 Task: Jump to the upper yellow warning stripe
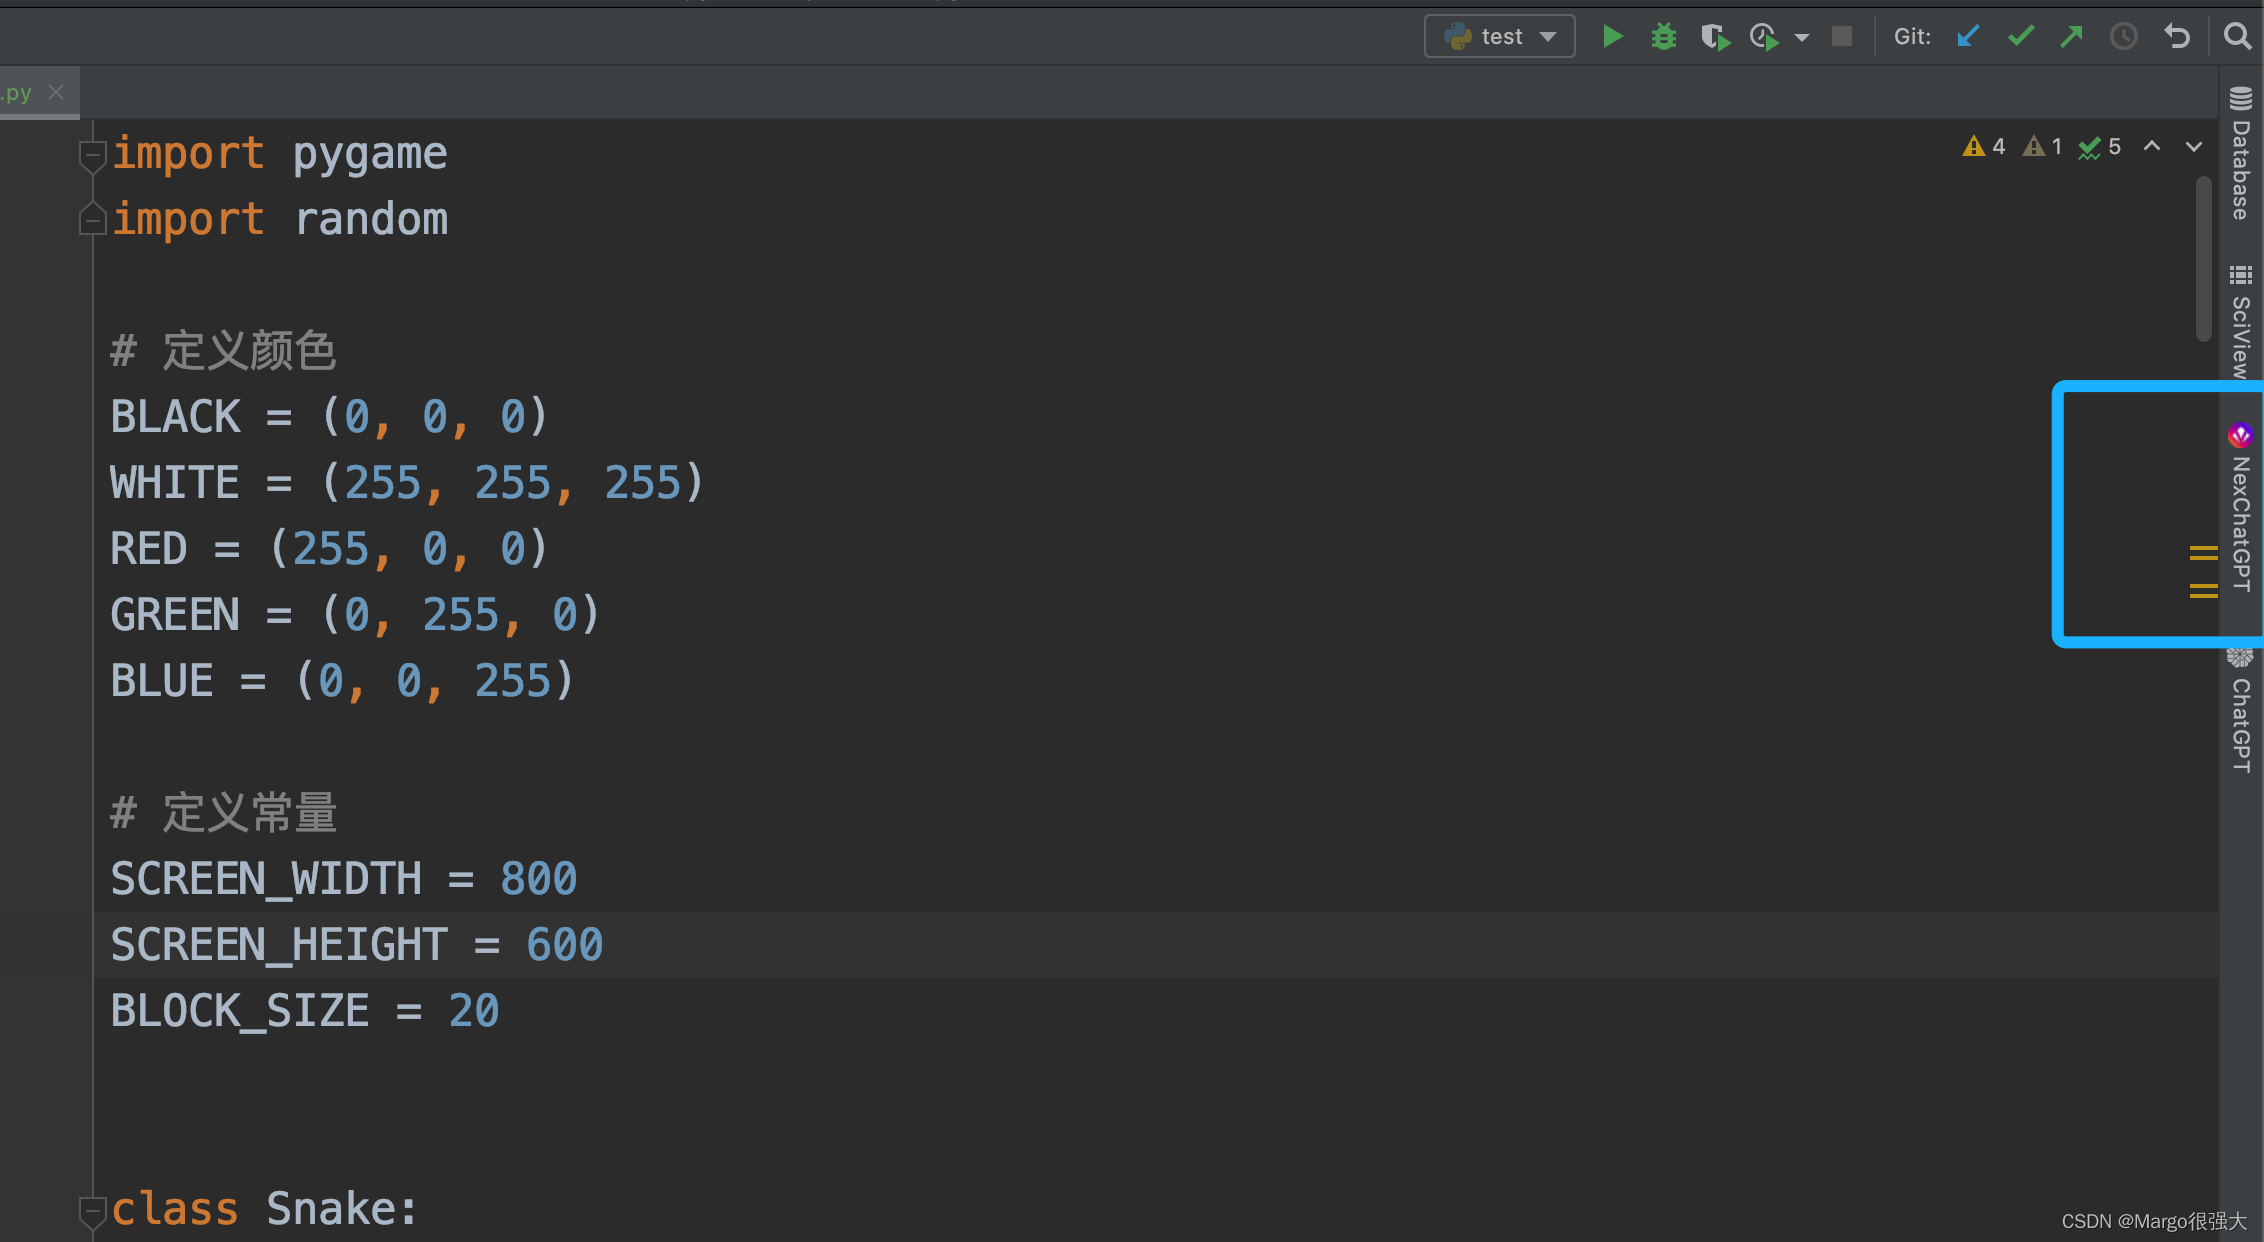coord(2204,553)
